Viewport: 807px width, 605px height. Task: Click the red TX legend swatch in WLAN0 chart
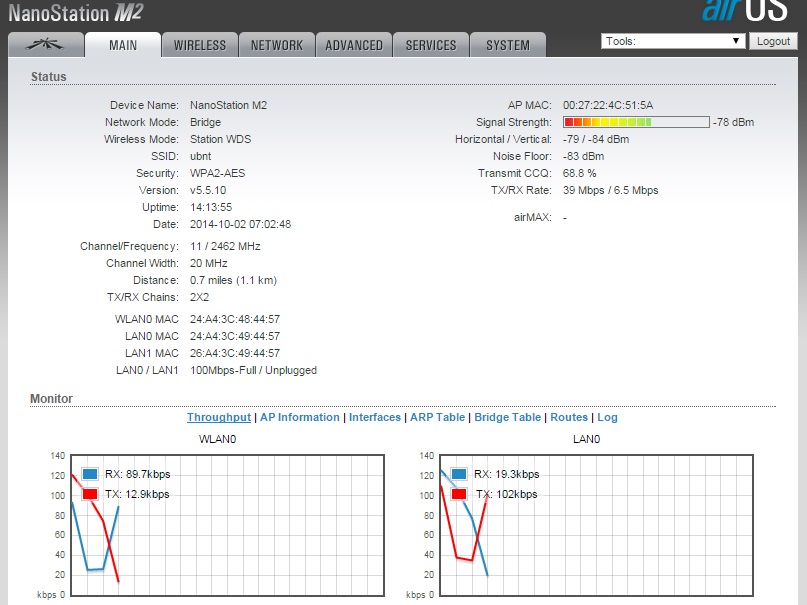coord(90,494)
